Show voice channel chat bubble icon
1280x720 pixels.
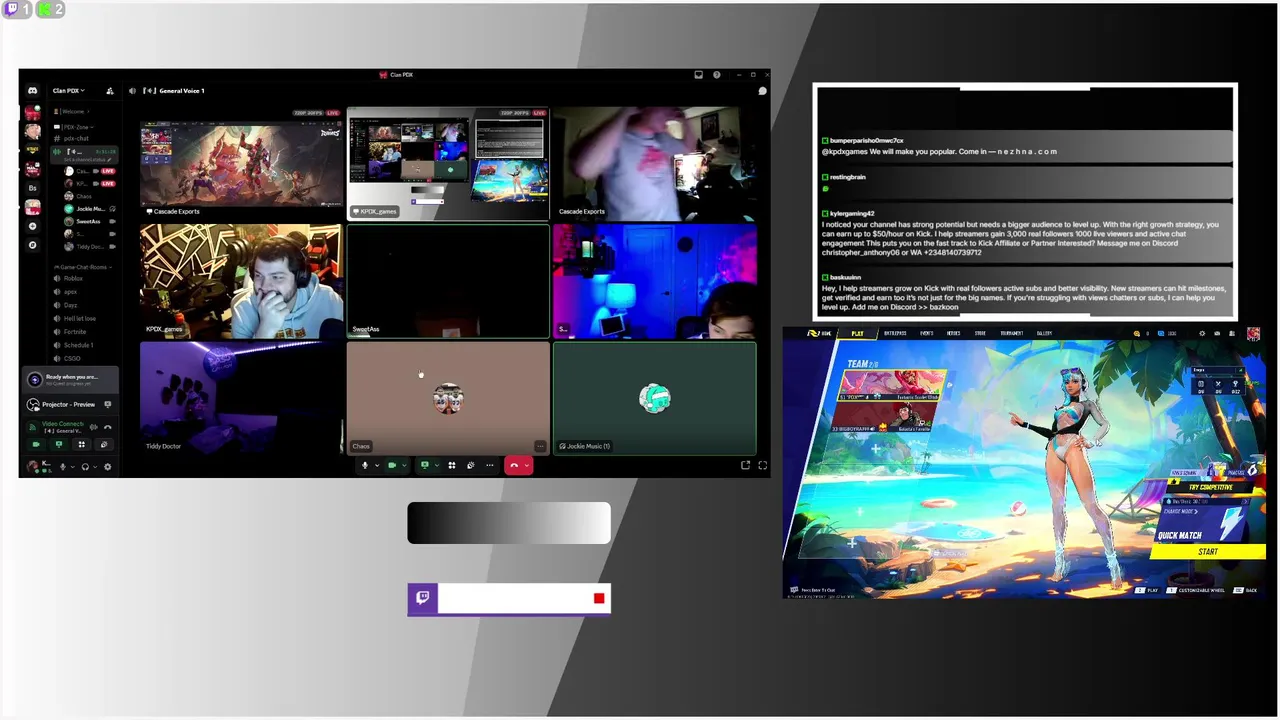click(x=762, y=91)
